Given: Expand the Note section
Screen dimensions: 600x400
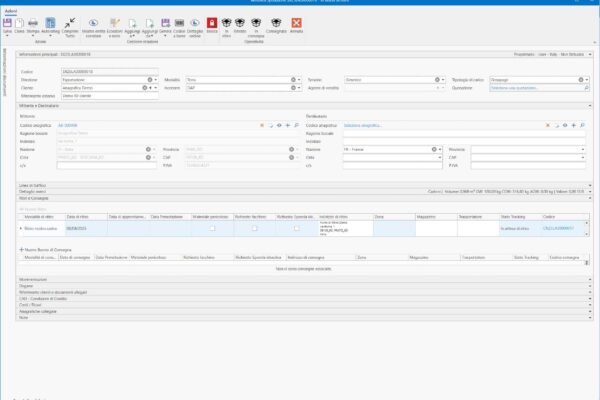Looking at the screenshot, I should click(x=590, y=318).
